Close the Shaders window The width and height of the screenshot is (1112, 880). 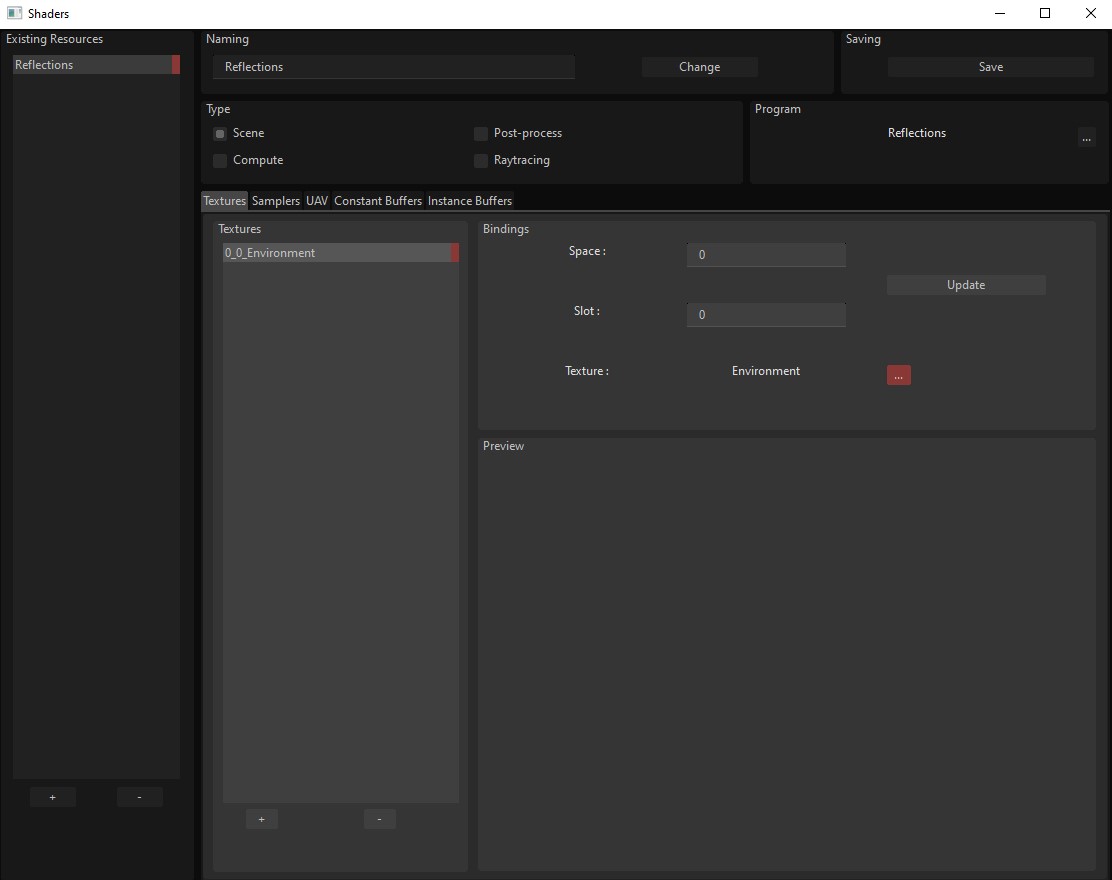(x=1091, y=13)
